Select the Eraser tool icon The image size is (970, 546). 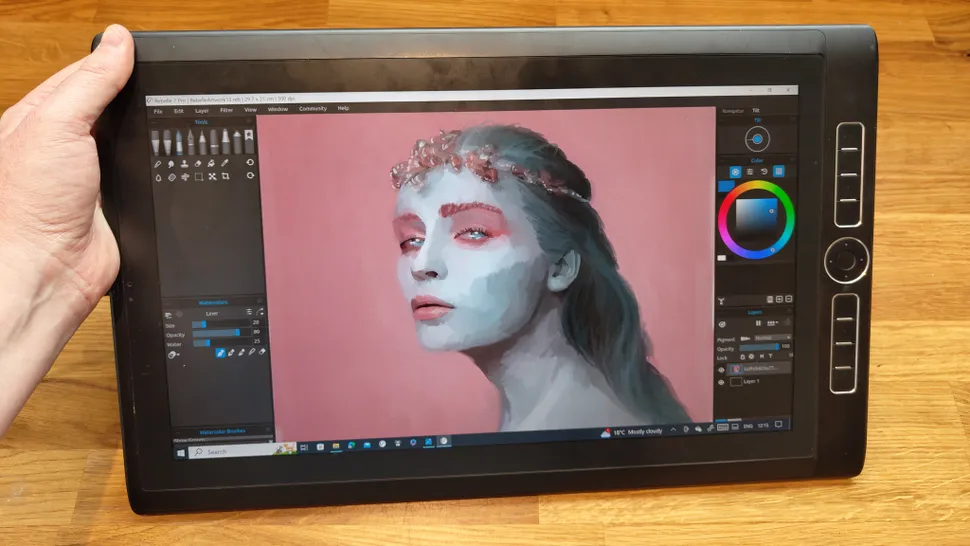click(x=197, y=163)
